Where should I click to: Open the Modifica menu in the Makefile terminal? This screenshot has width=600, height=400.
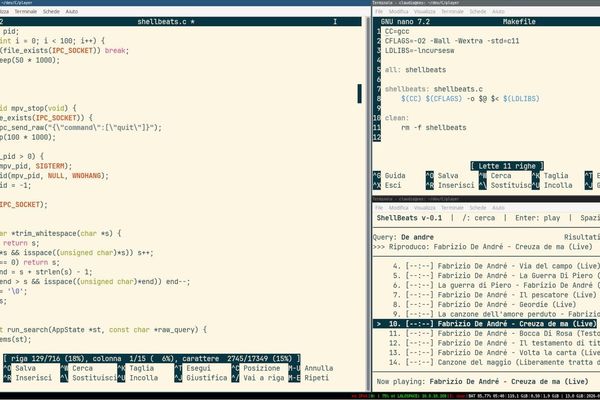coord(398,11)
